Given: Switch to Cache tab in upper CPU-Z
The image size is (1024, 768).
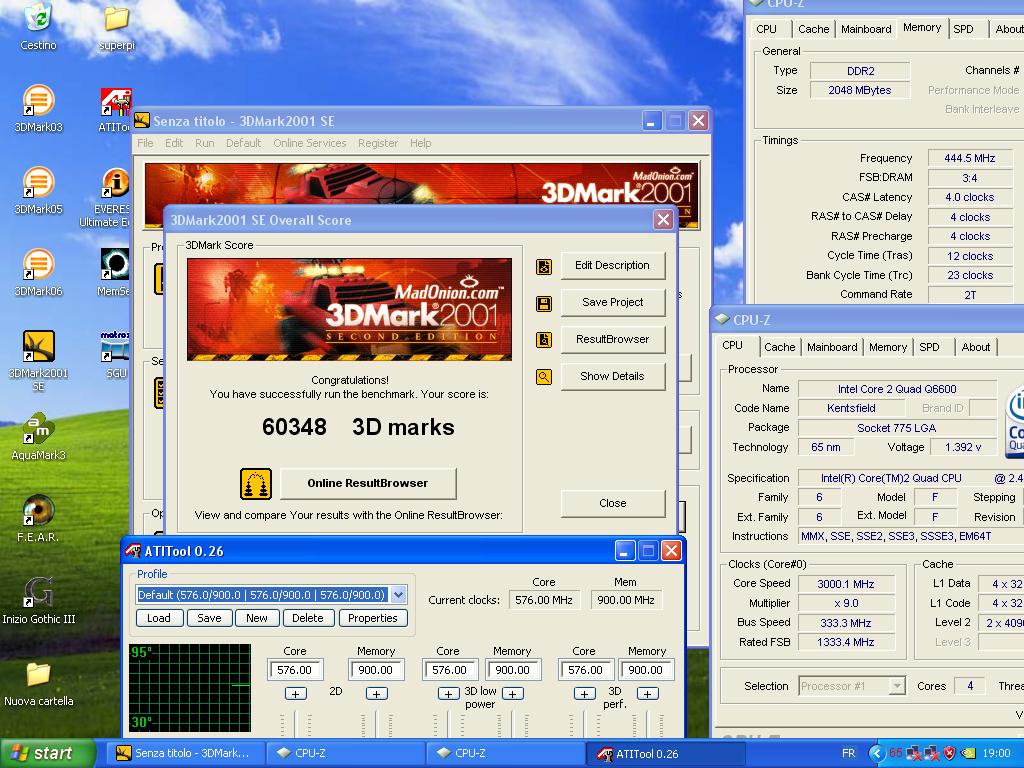Looking at the screenshot, I should click(813, 29).
